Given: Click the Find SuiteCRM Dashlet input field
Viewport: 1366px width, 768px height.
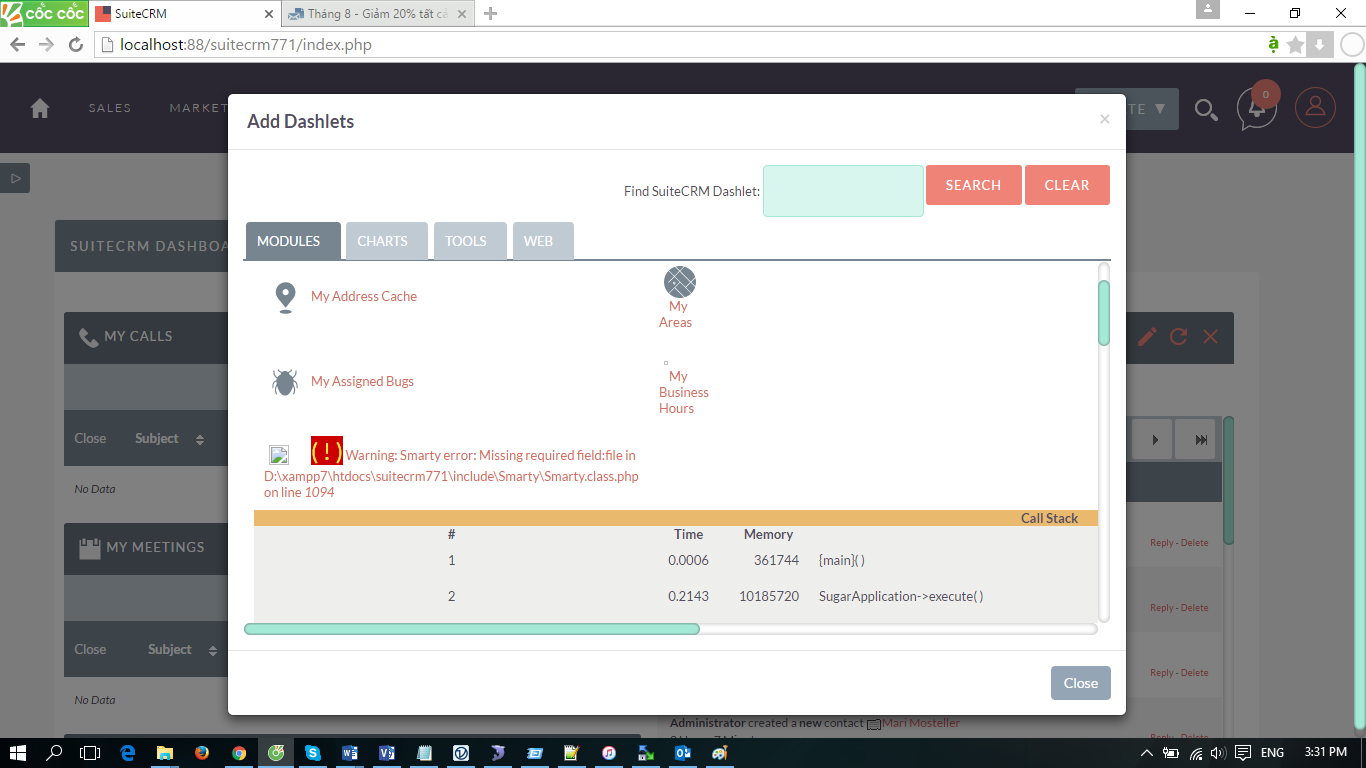Looking at the screenshot, I should (x=843, y=191).
